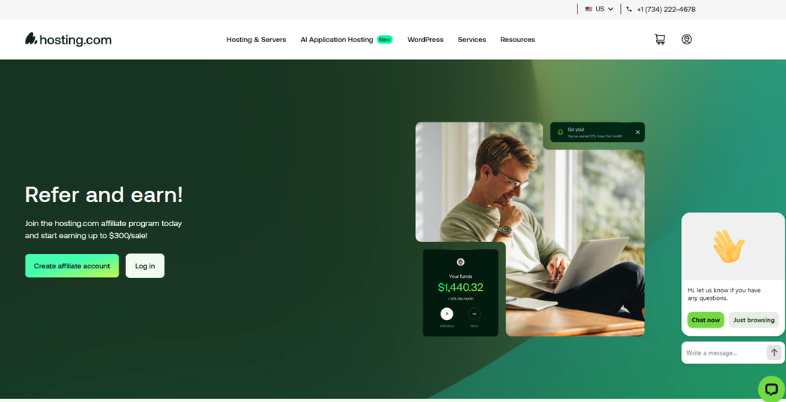Viewport: 786px width, 402px height.
Task: Click the Chat now button
Action: [705, 320]
